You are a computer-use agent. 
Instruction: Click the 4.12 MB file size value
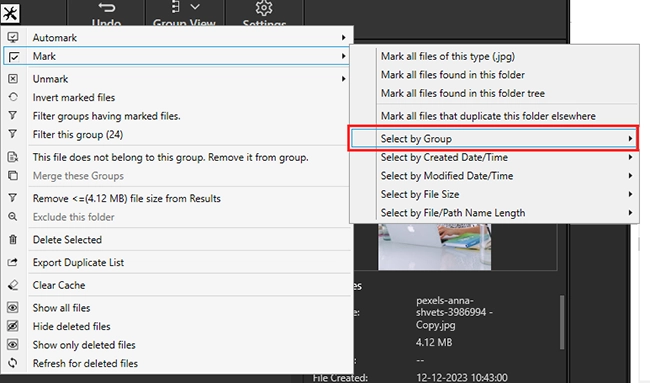click(x=434, y=342)
